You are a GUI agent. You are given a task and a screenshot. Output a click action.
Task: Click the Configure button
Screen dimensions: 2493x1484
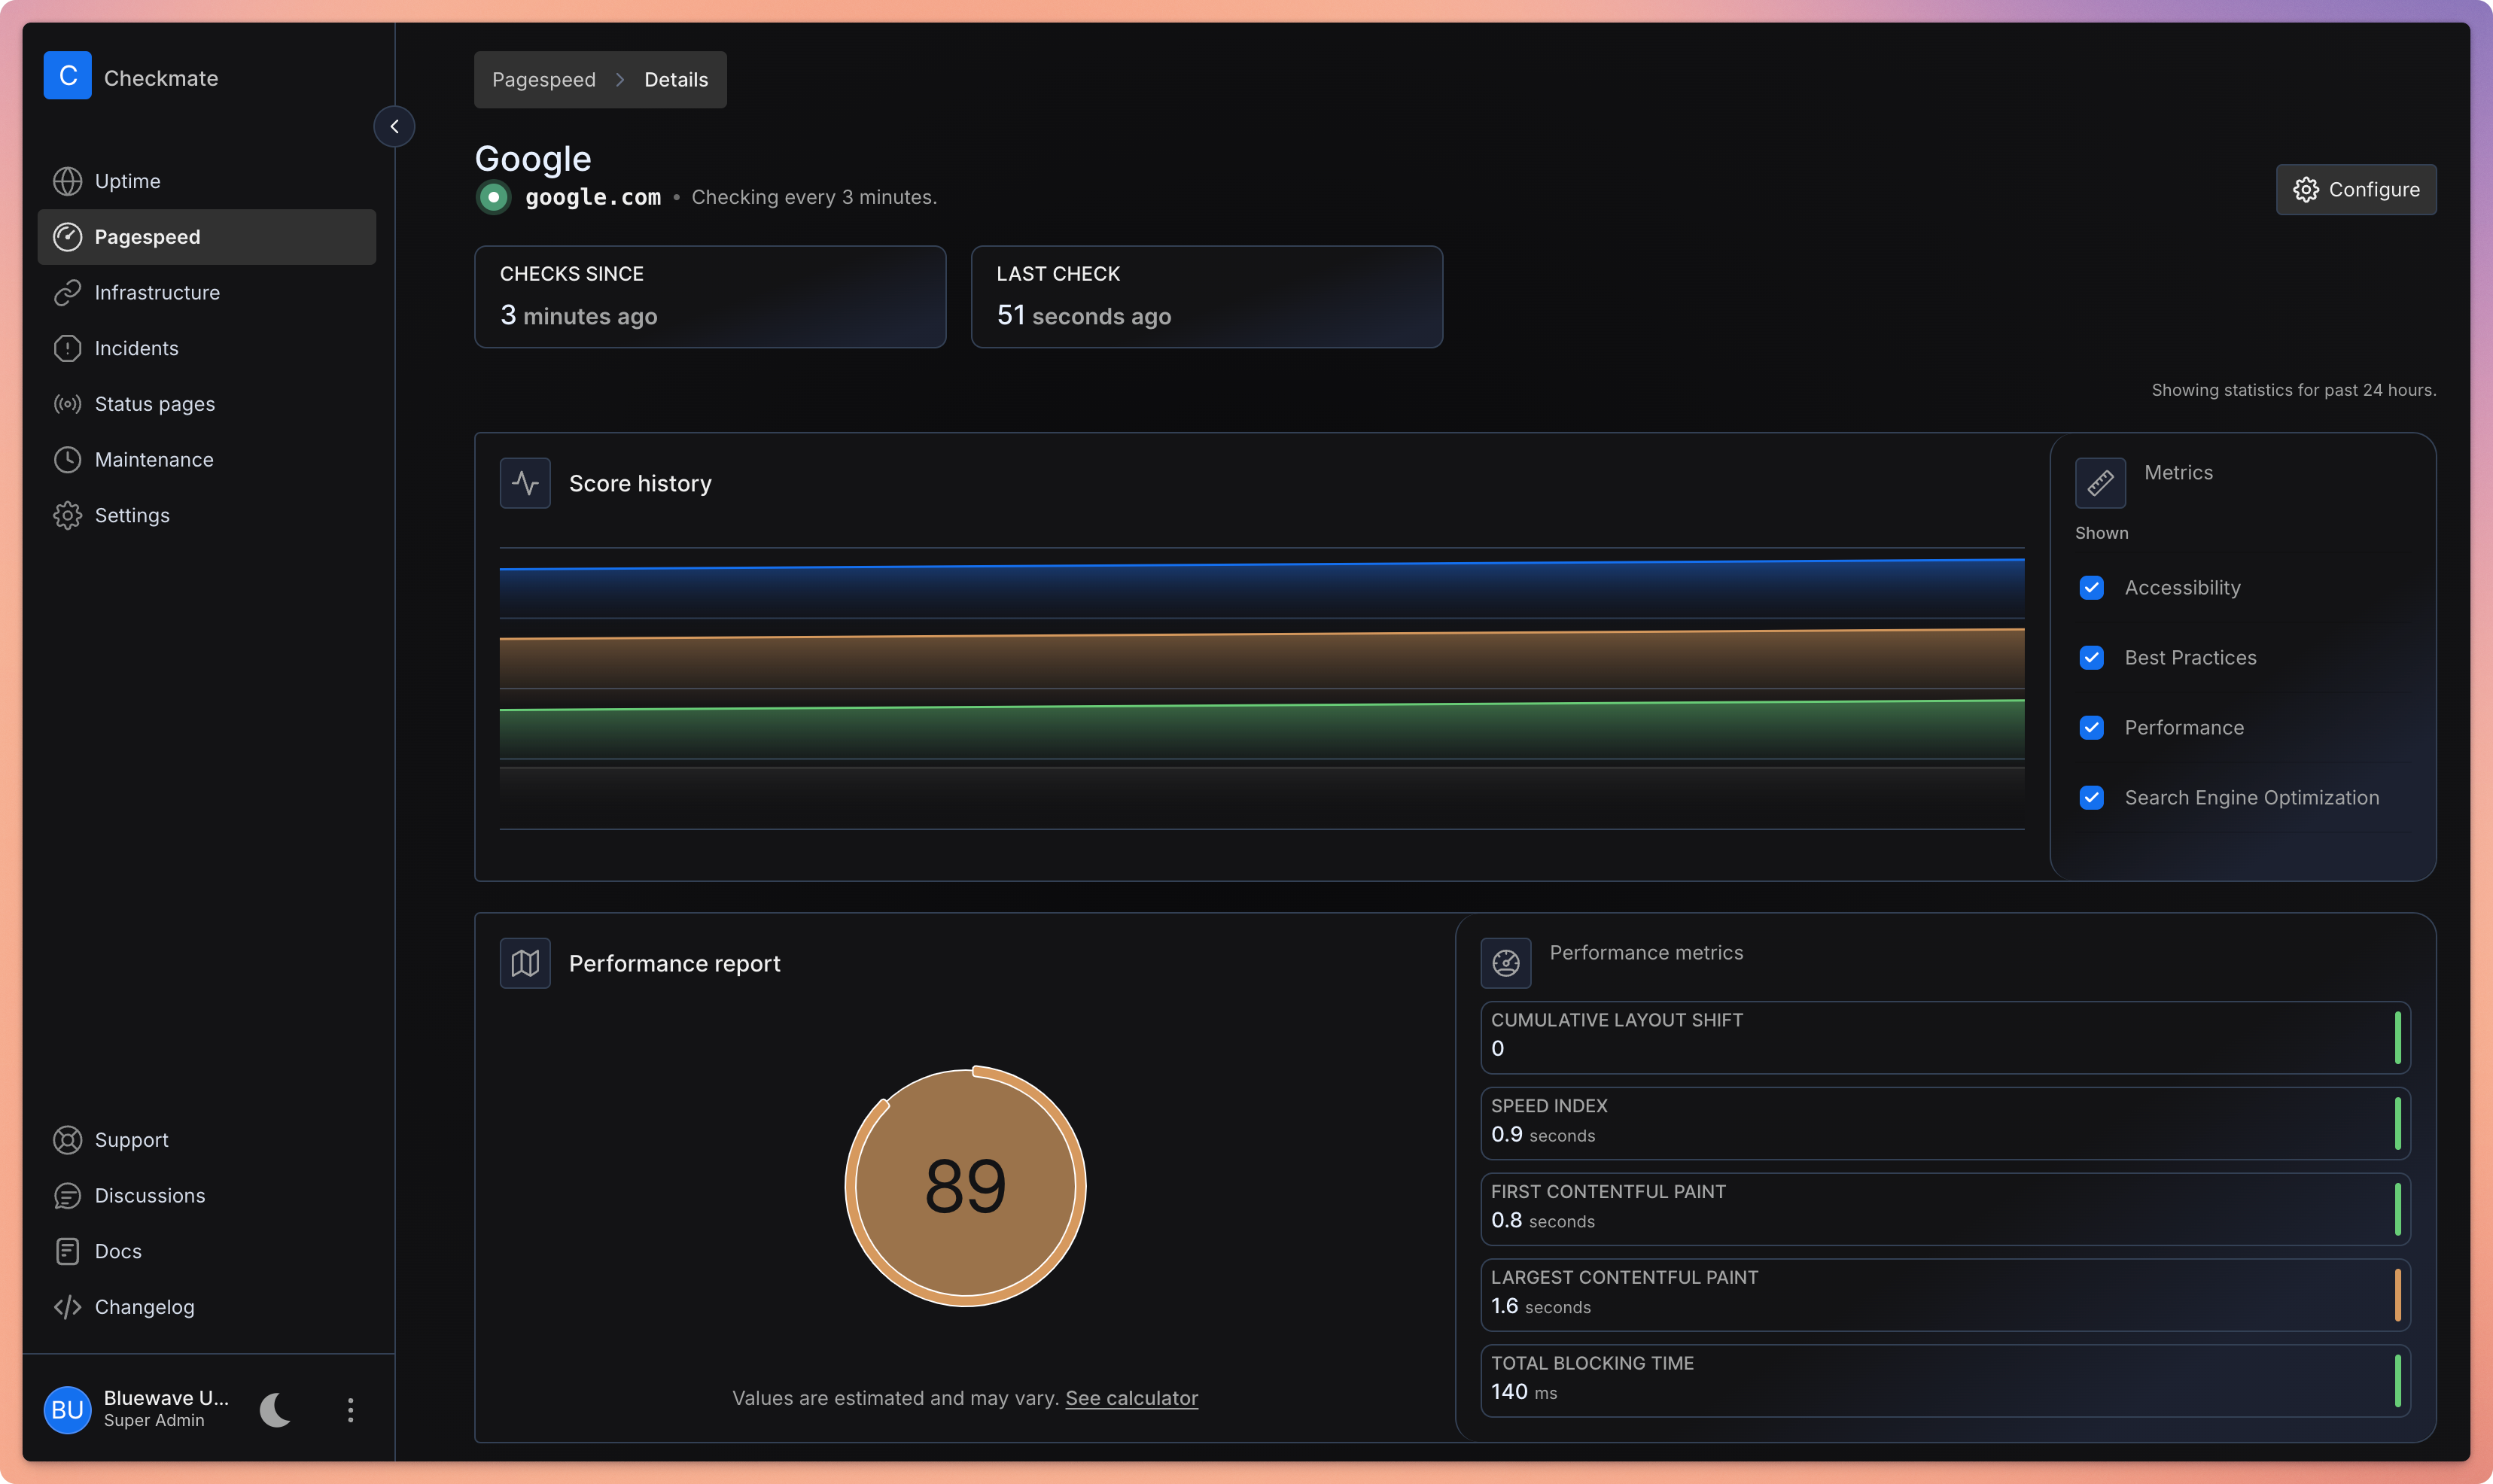click(2355, 190)
